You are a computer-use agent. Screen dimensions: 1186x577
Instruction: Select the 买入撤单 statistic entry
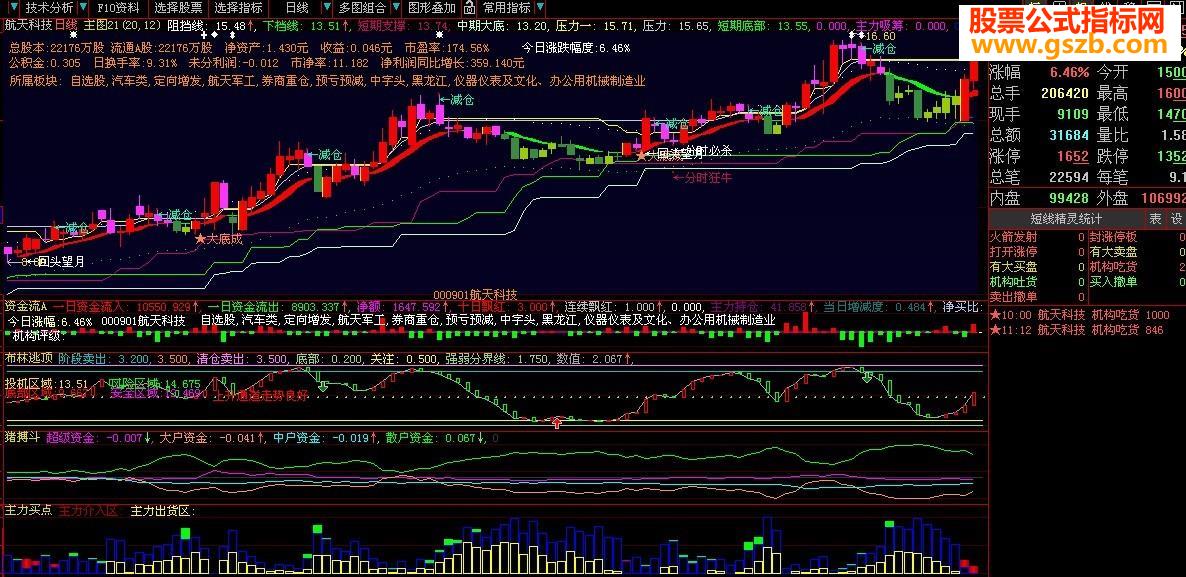[x=1137, y=282]
